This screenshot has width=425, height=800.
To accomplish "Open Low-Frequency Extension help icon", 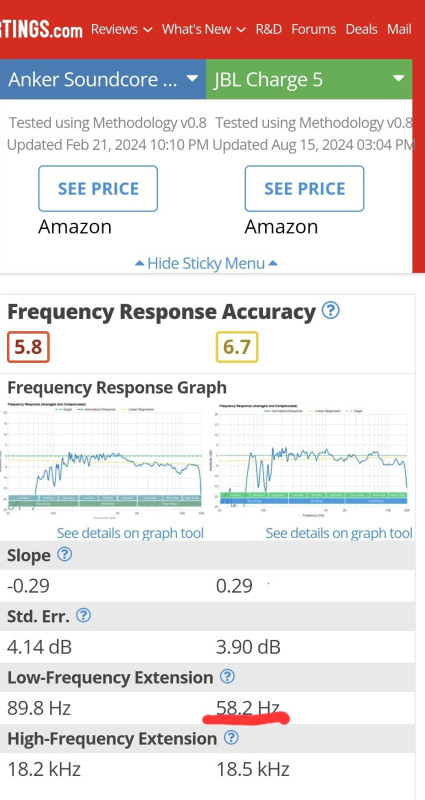I will click(227, 677).
